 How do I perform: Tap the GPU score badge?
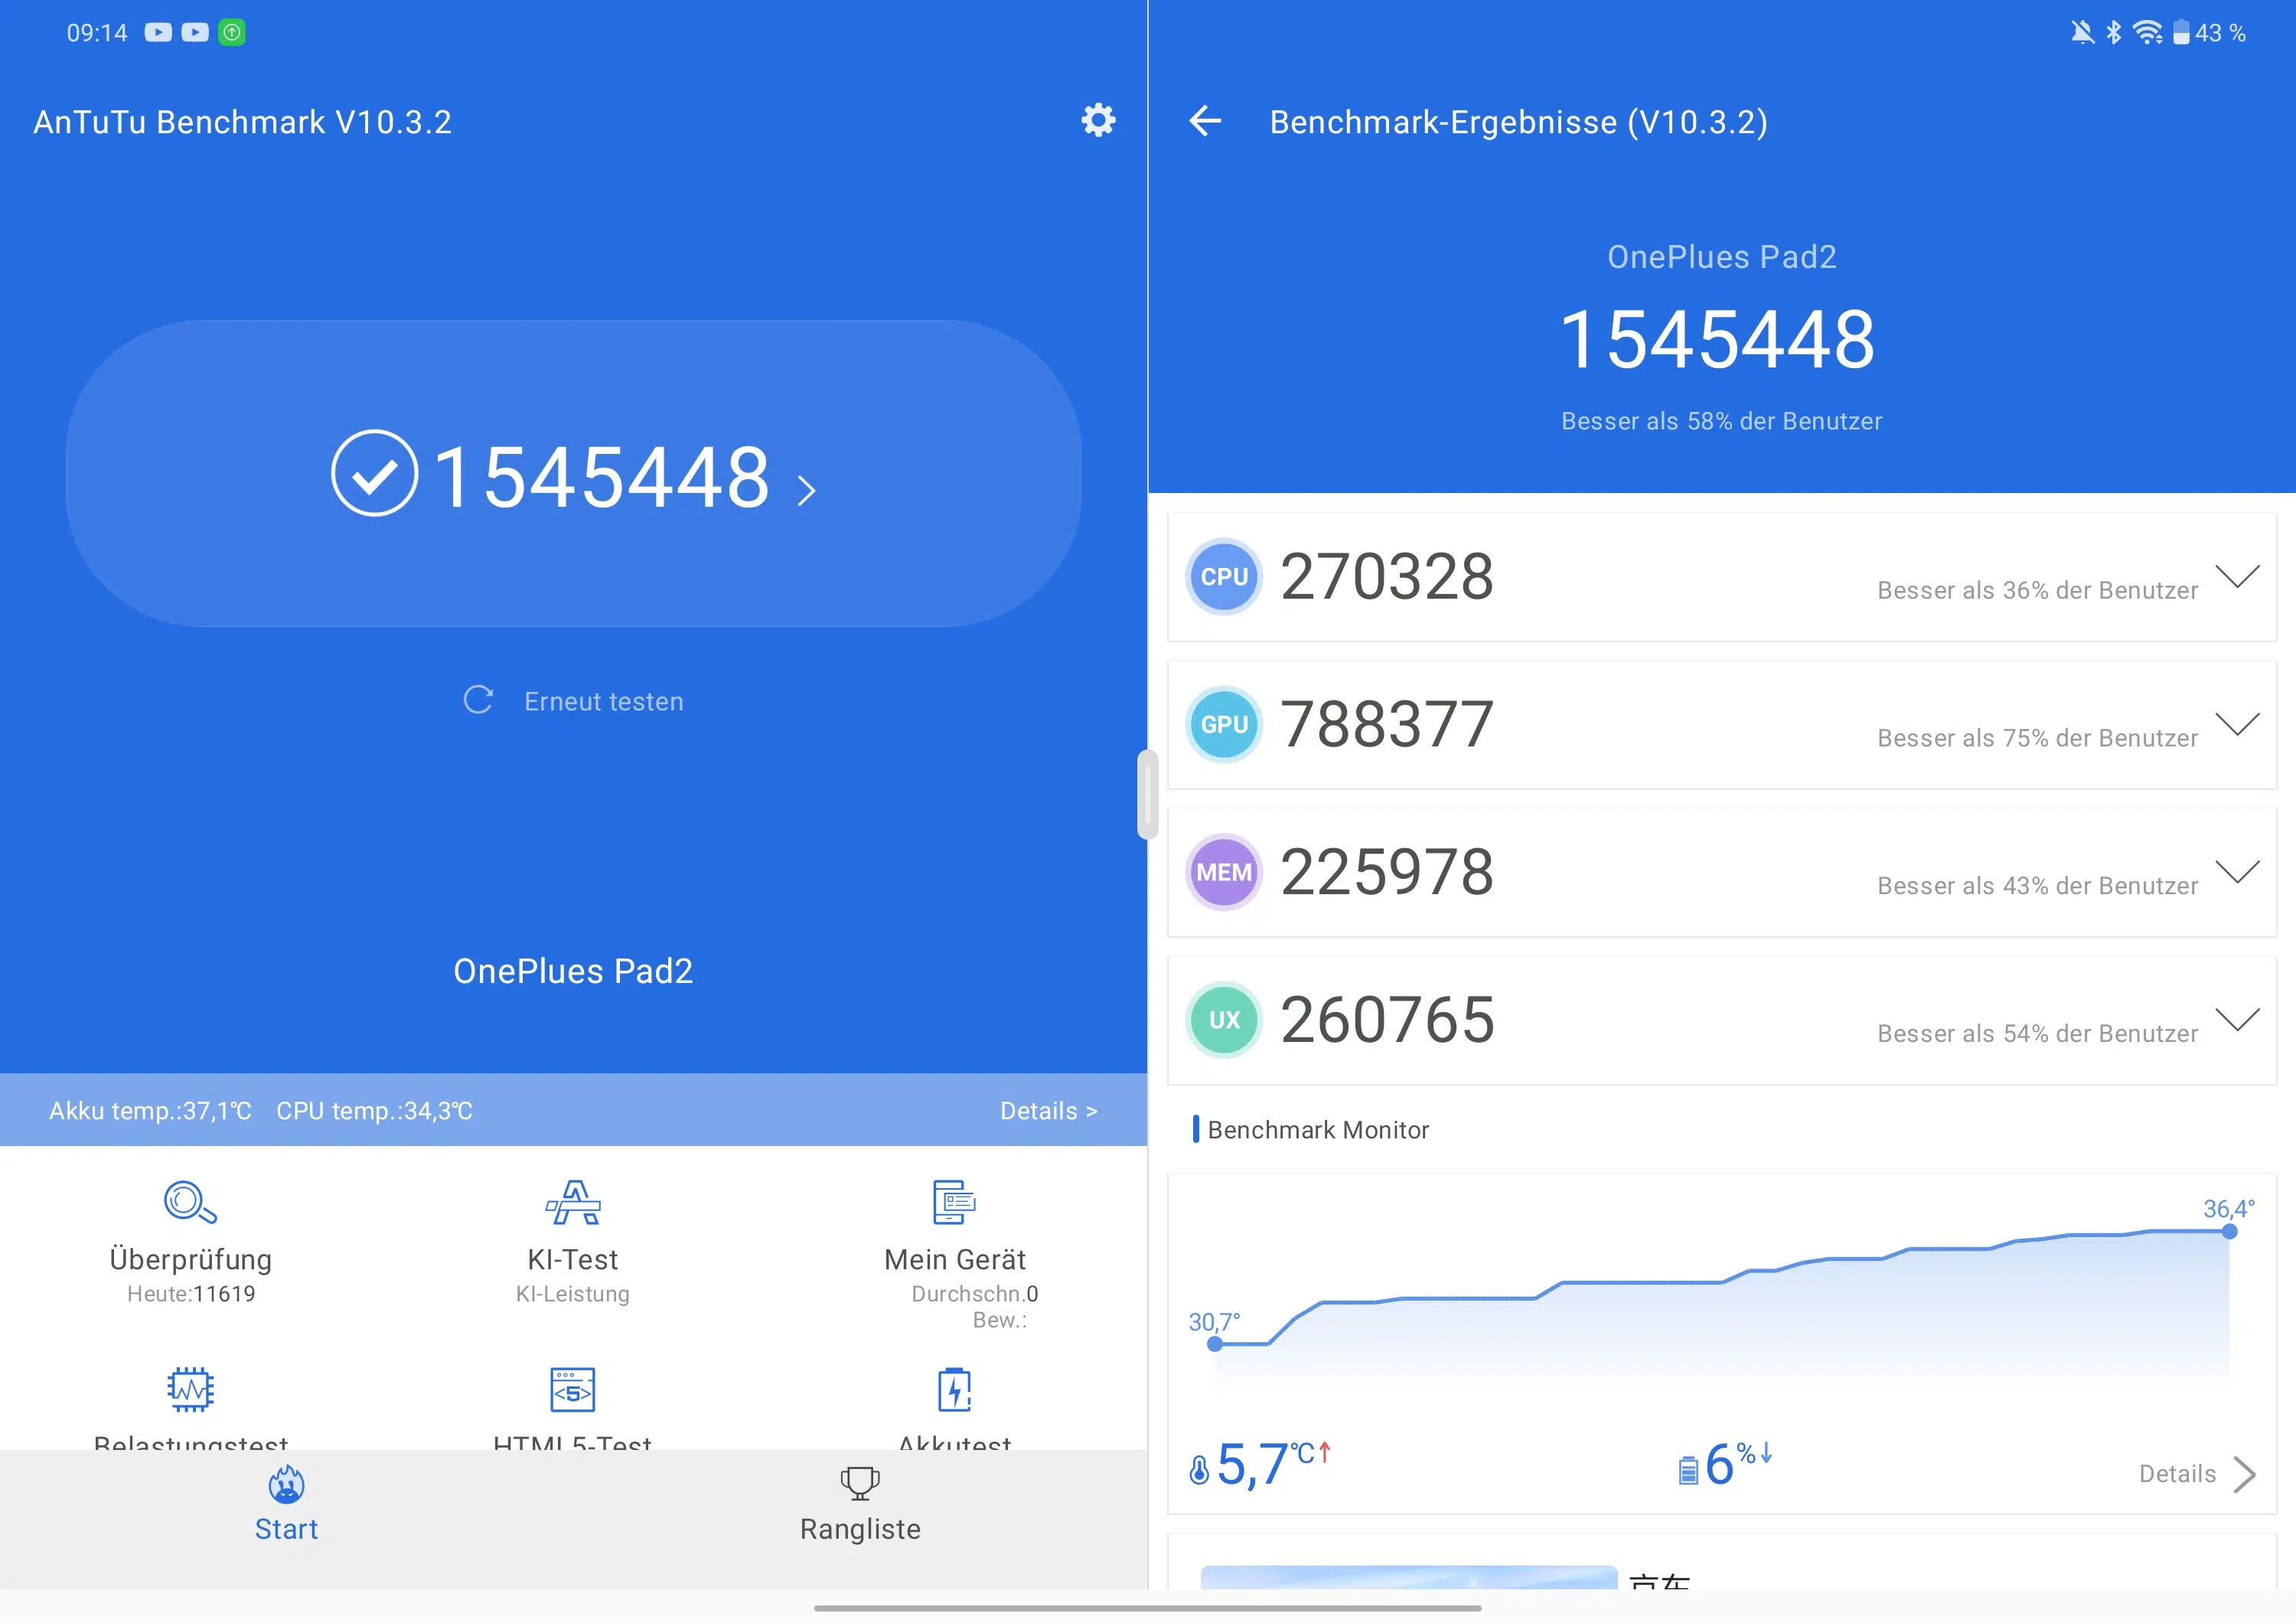click(x=1224, y=724)
